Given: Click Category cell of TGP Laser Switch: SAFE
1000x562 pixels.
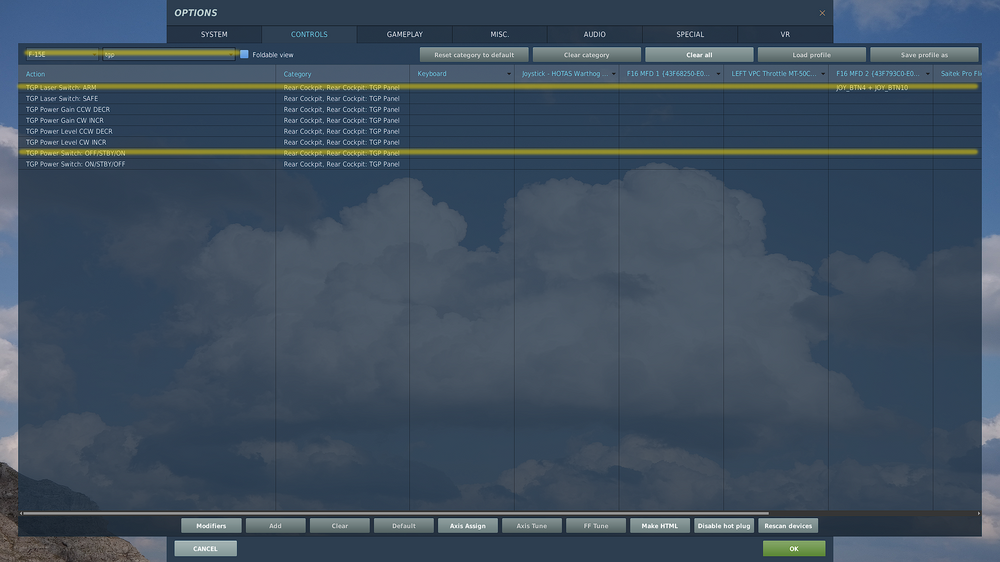Looking at the screenshot, I should coord(342,98).
